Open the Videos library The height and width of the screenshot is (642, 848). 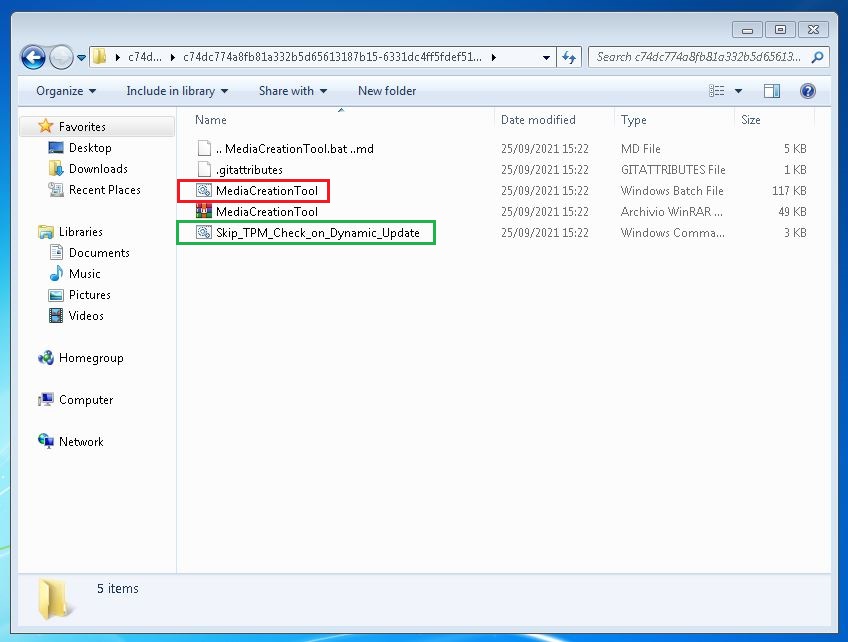pyautogui.click(x=86, y=316)
